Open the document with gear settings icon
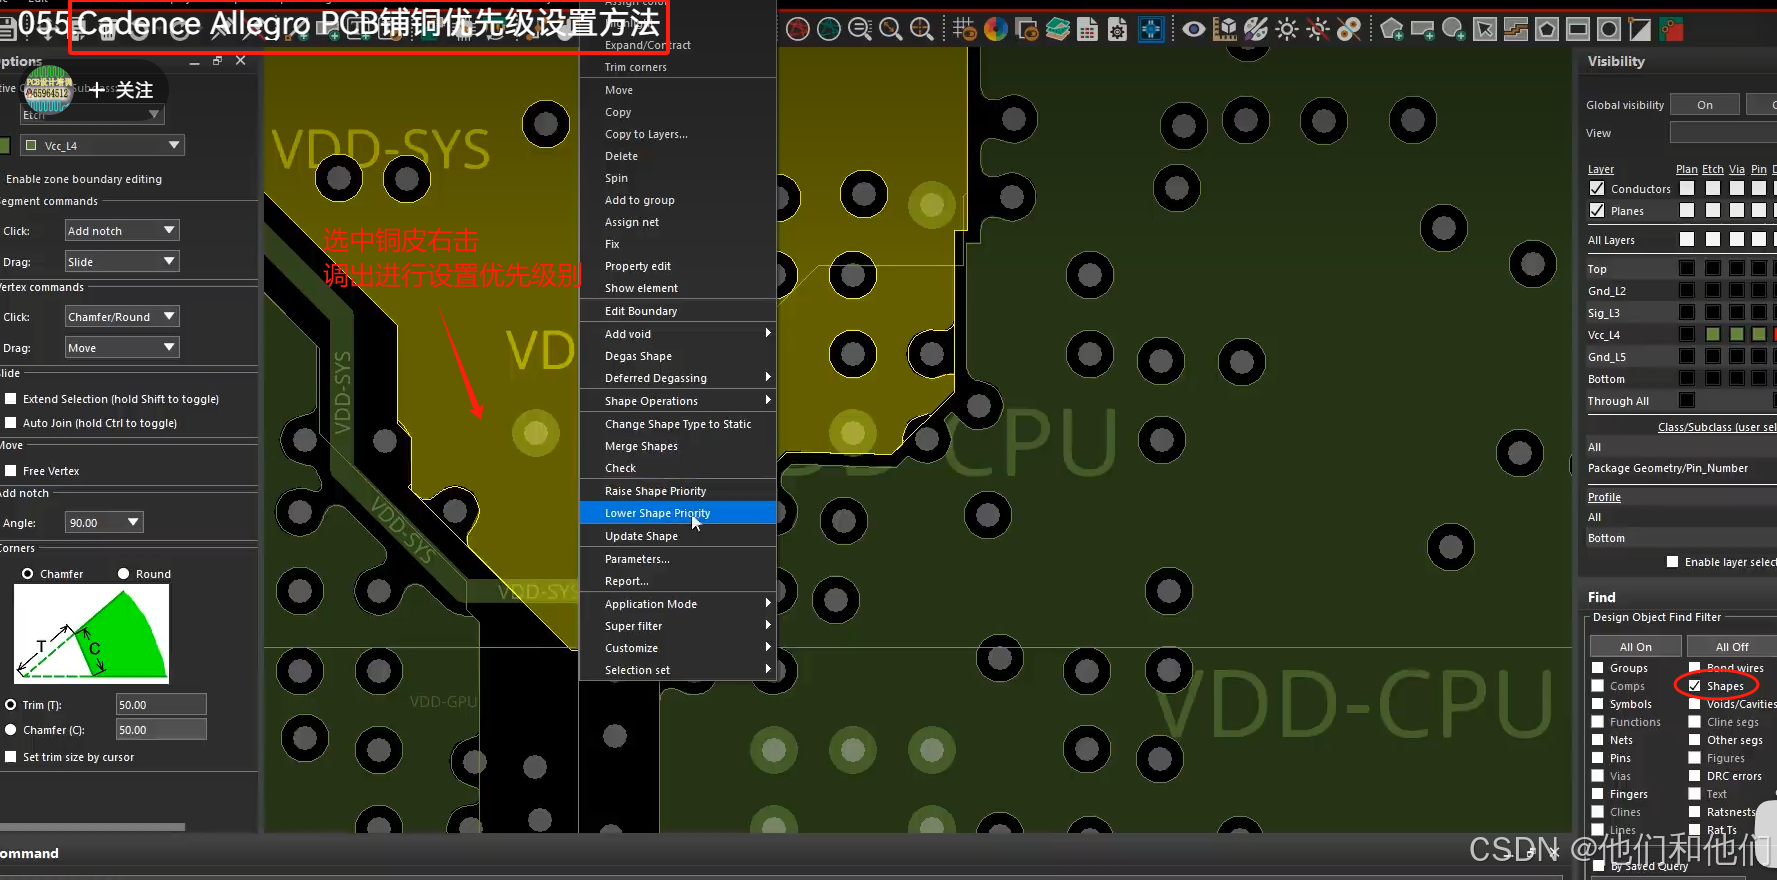 1118,29
